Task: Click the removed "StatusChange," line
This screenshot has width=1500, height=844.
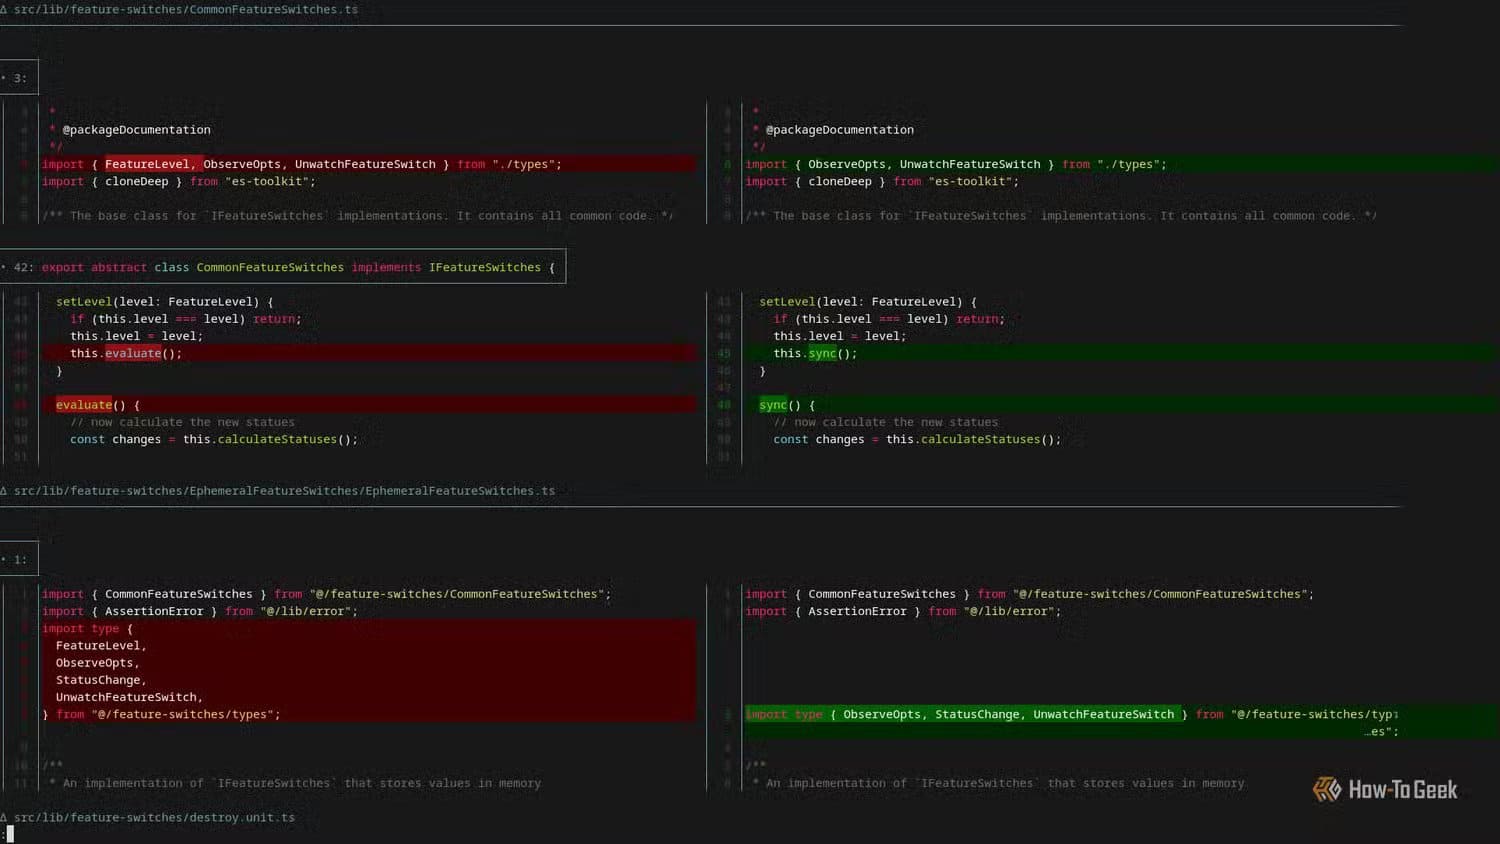Action: coord(368,680)
